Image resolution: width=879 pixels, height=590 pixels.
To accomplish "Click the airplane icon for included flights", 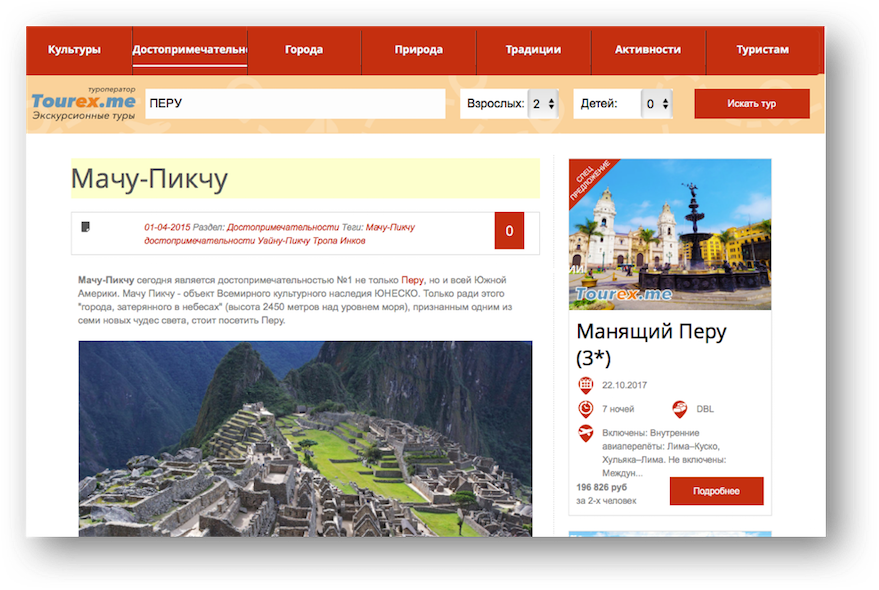I will [586, 433].
